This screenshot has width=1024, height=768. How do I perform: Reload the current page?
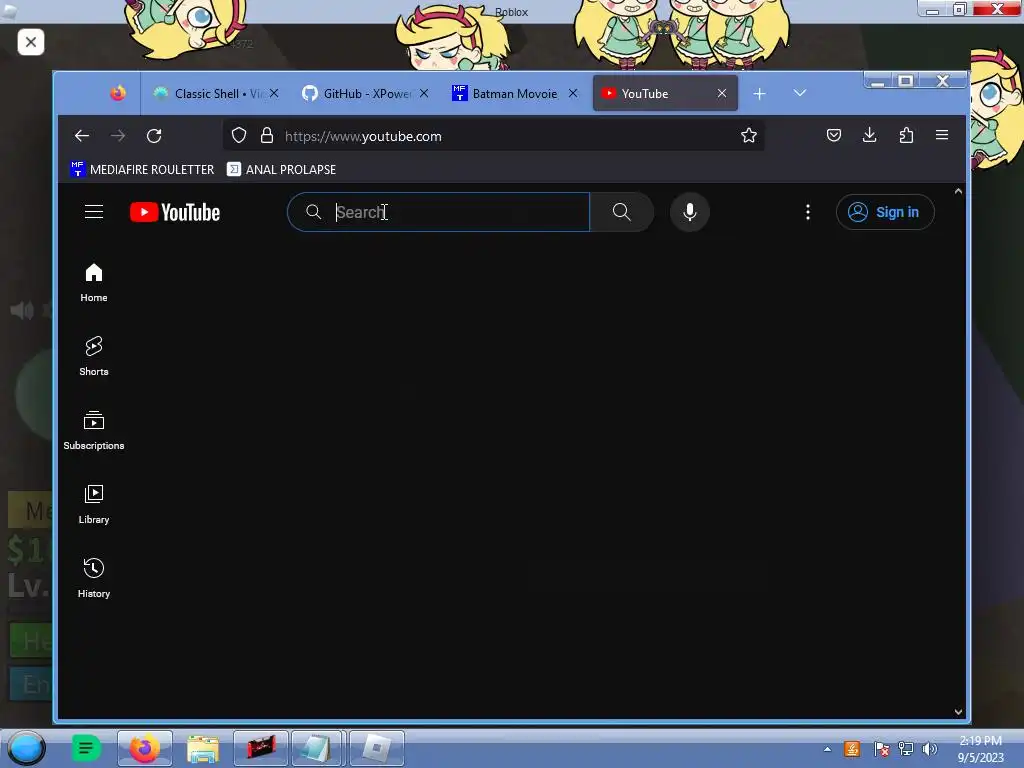point(154,136)
